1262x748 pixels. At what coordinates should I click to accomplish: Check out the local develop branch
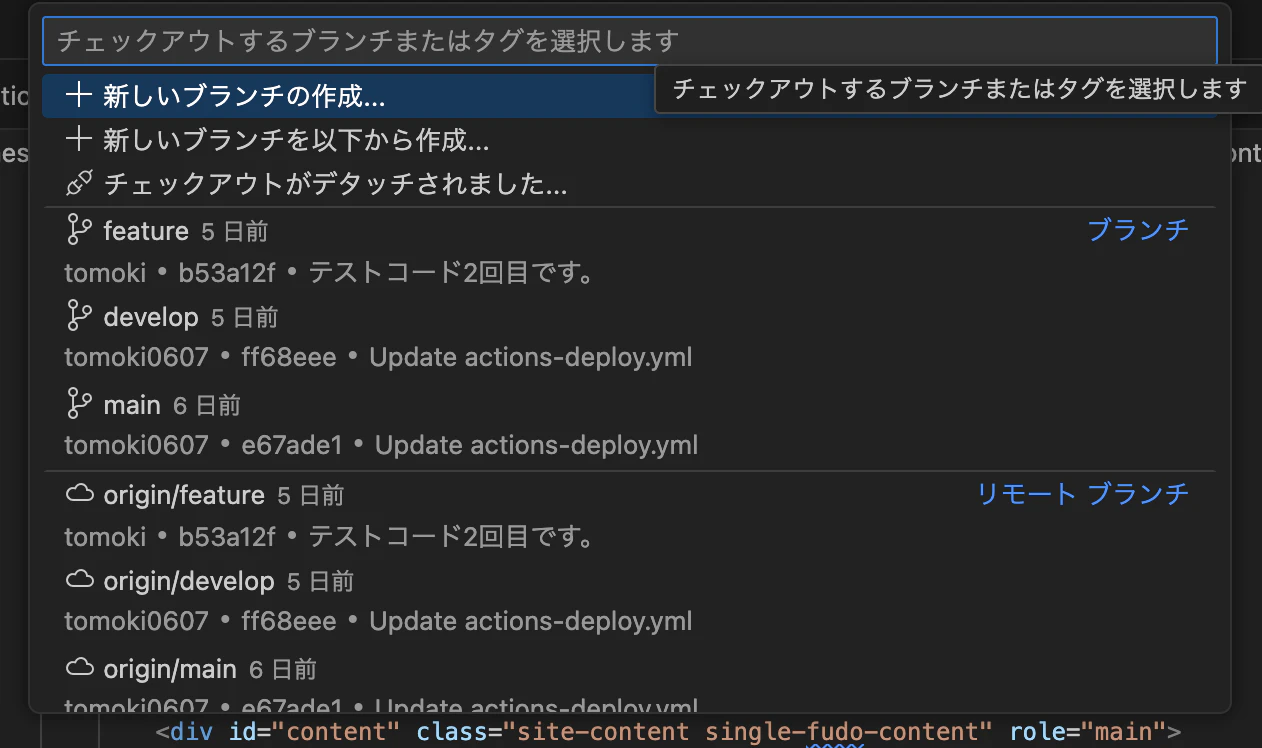(x=630, y=337)
